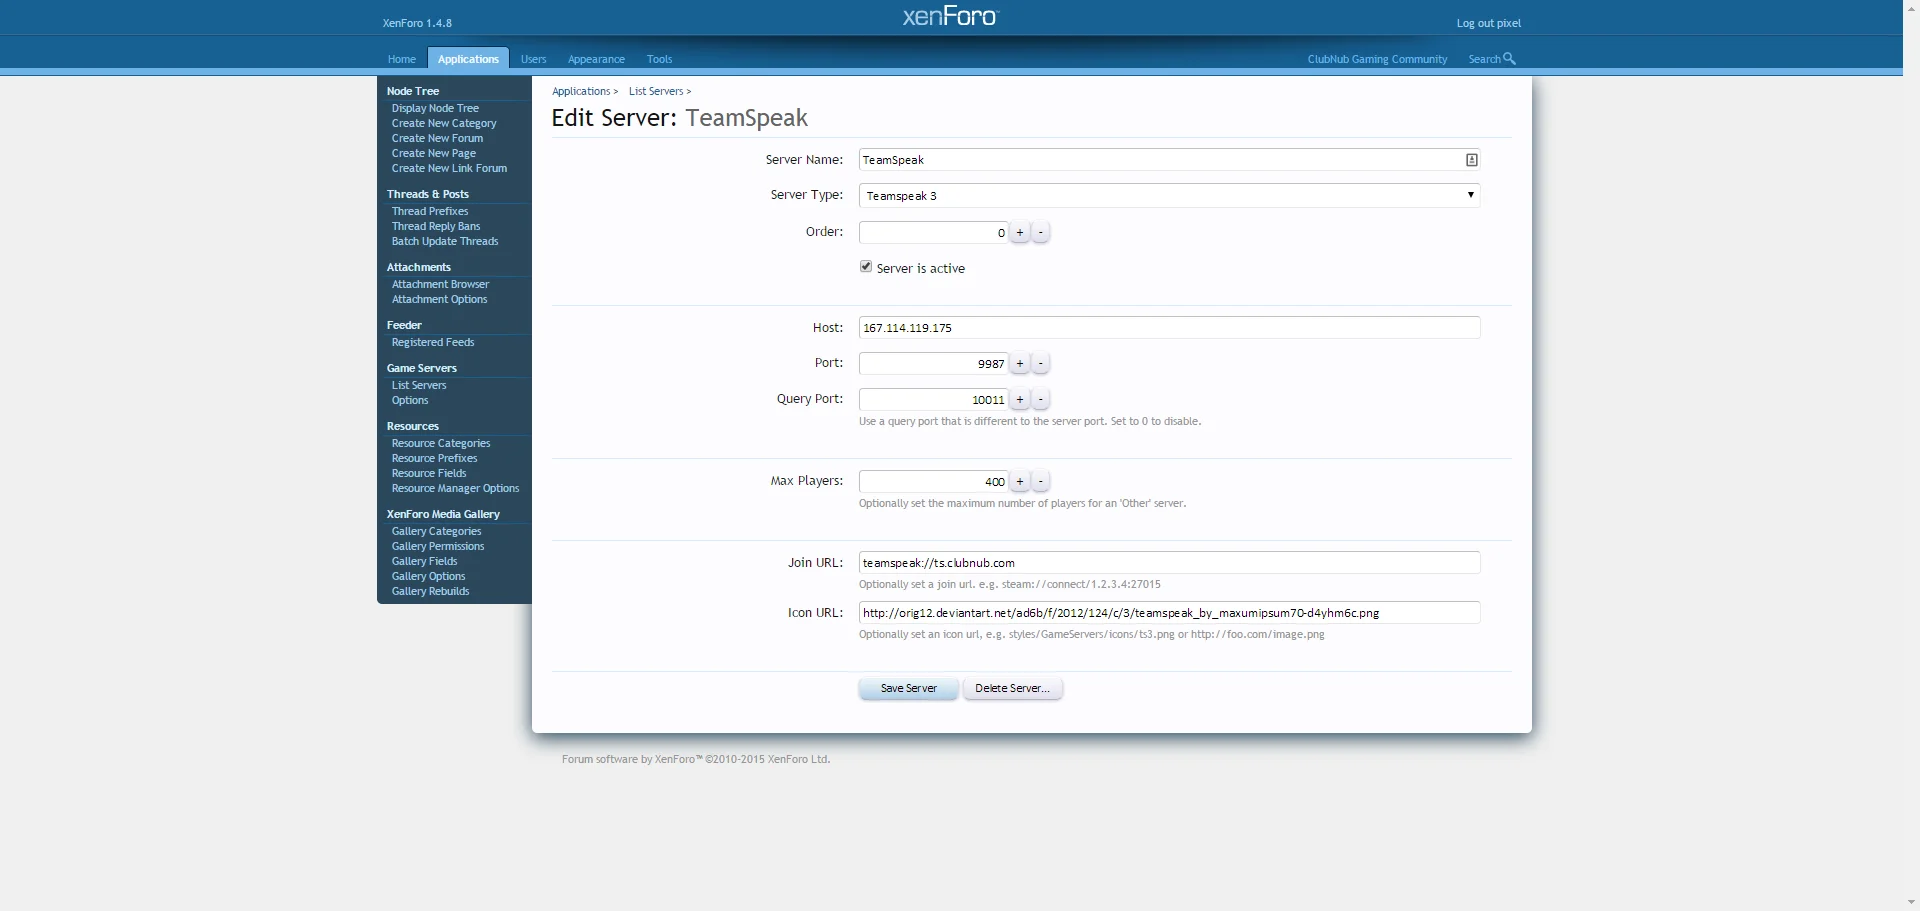This screenshot has width=1920, height=911.
Task: Open Thread Prefixes in sidebar
Action: [x=430, y=211]
